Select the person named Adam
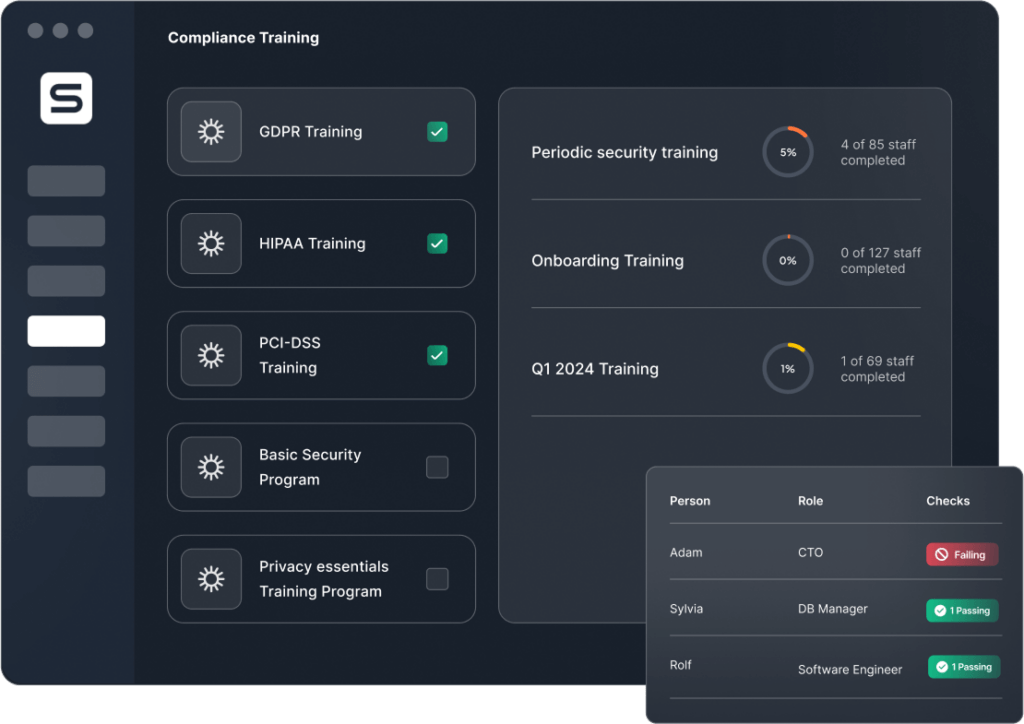The width and height of the screenshot is (1024, 724). click(686, 552)
